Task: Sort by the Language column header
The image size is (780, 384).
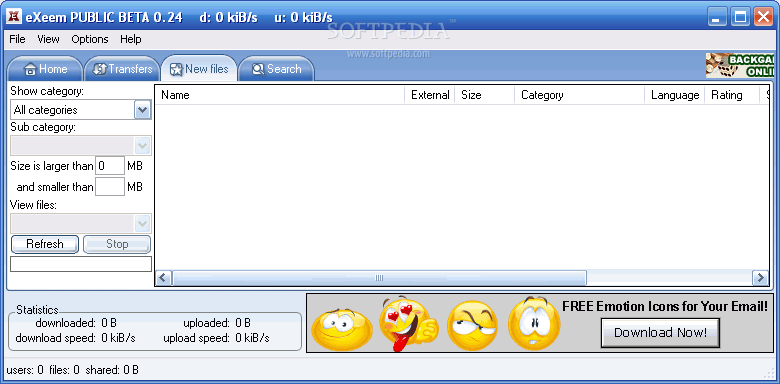Action: [x=675, y=95]
